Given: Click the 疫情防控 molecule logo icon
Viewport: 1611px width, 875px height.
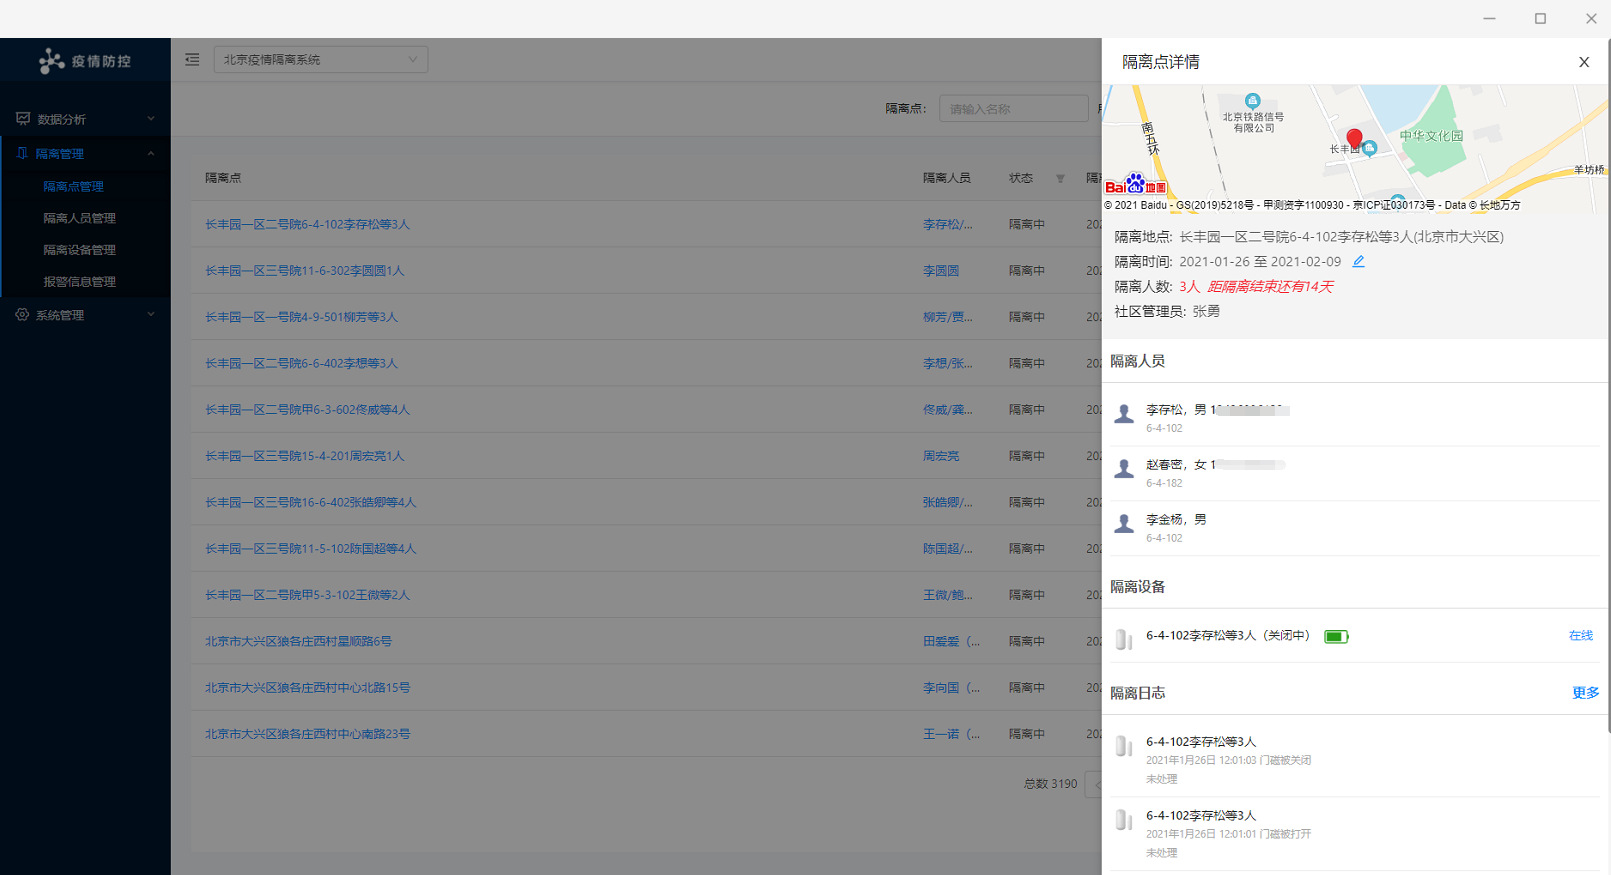Looking at the screenshot, I should [x=51, y=61].
